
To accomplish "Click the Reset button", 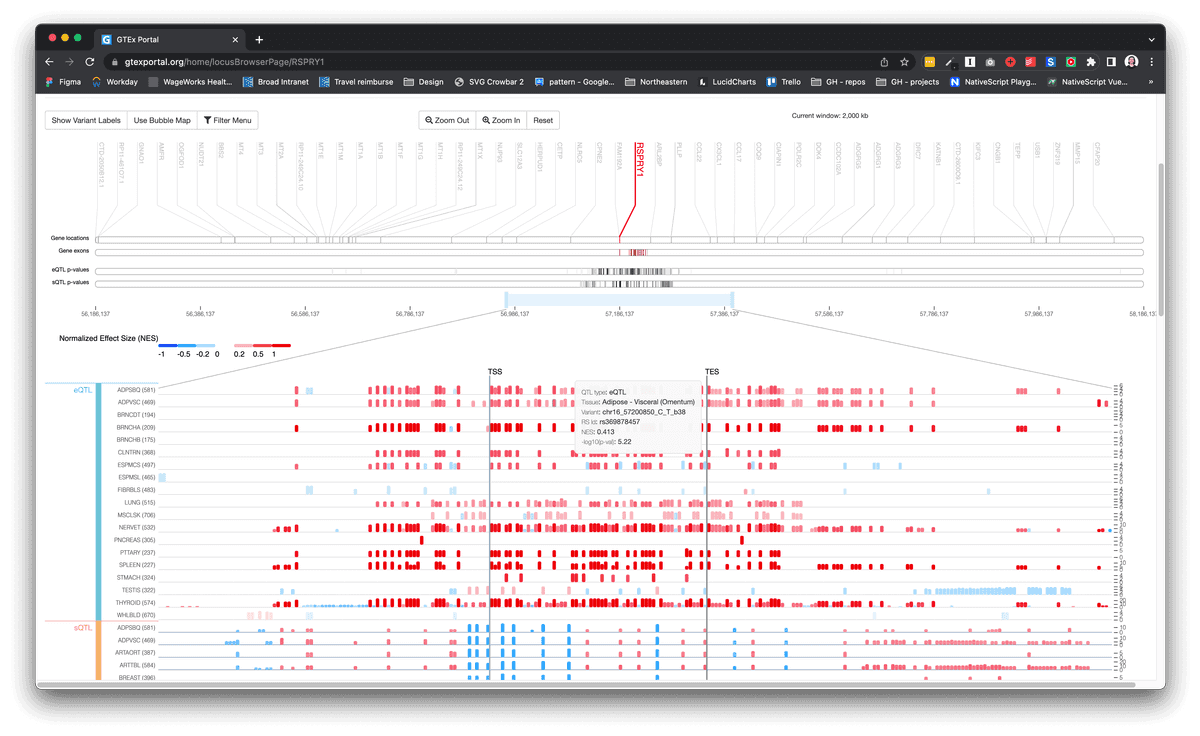I will (541, 120).
